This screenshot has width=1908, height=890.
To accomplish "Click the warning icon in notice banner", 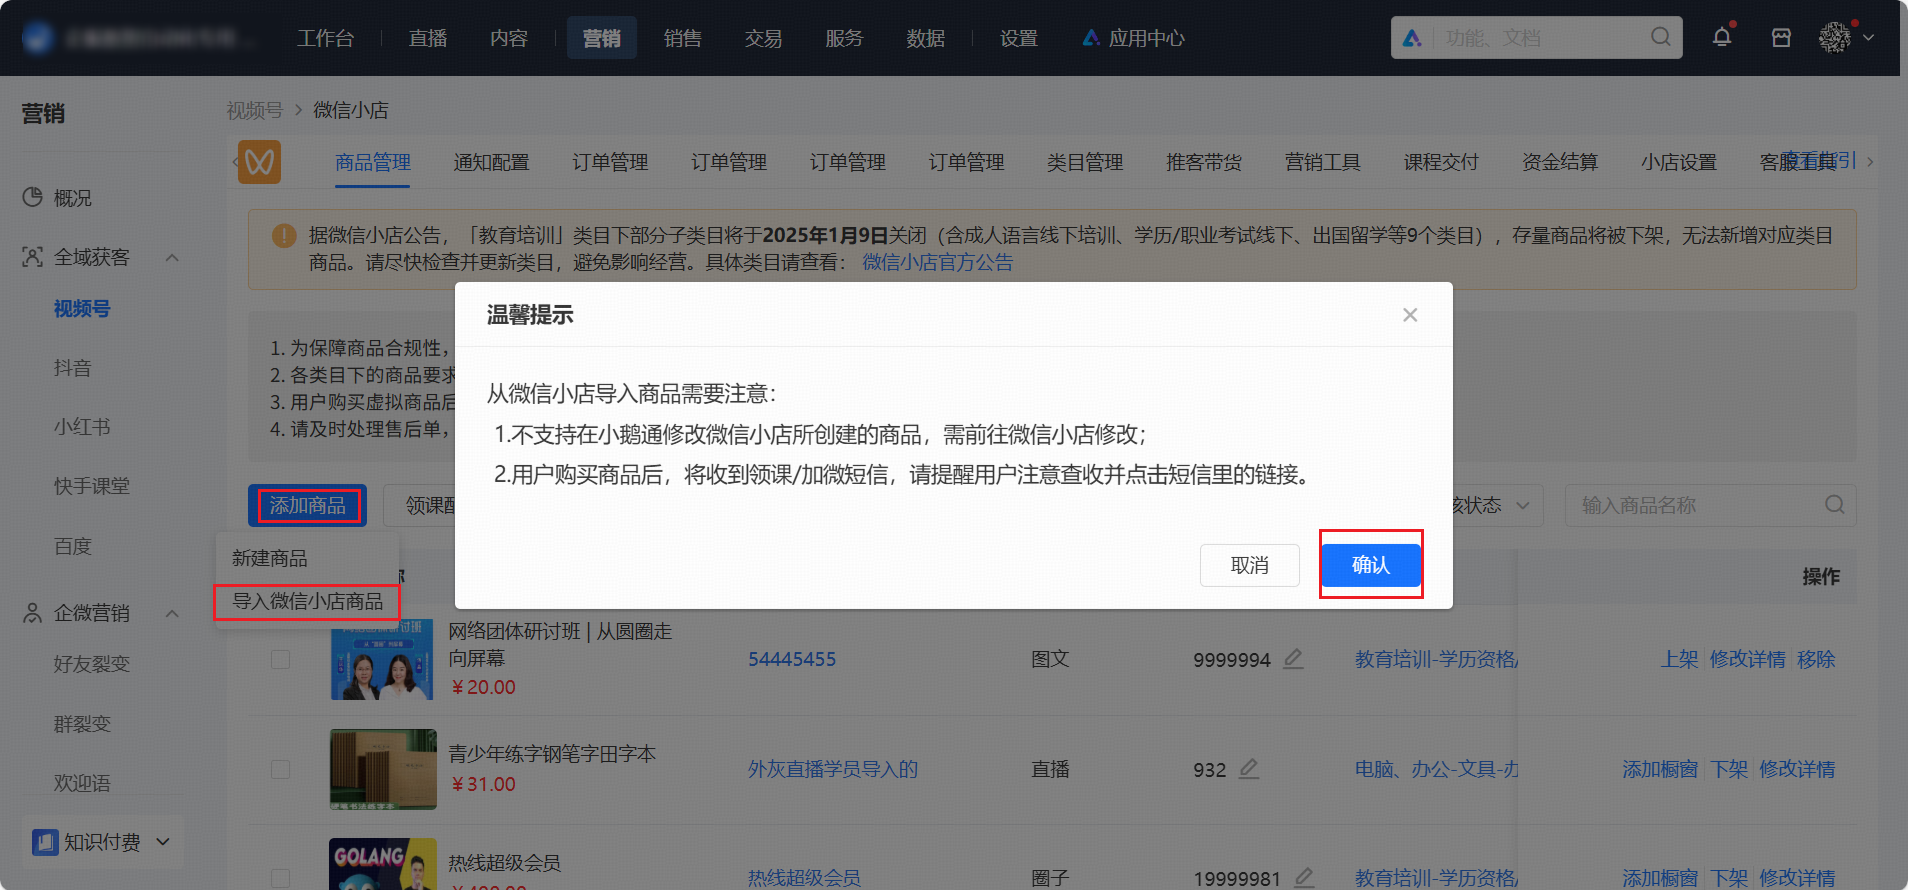I will [x=284, y=236].
